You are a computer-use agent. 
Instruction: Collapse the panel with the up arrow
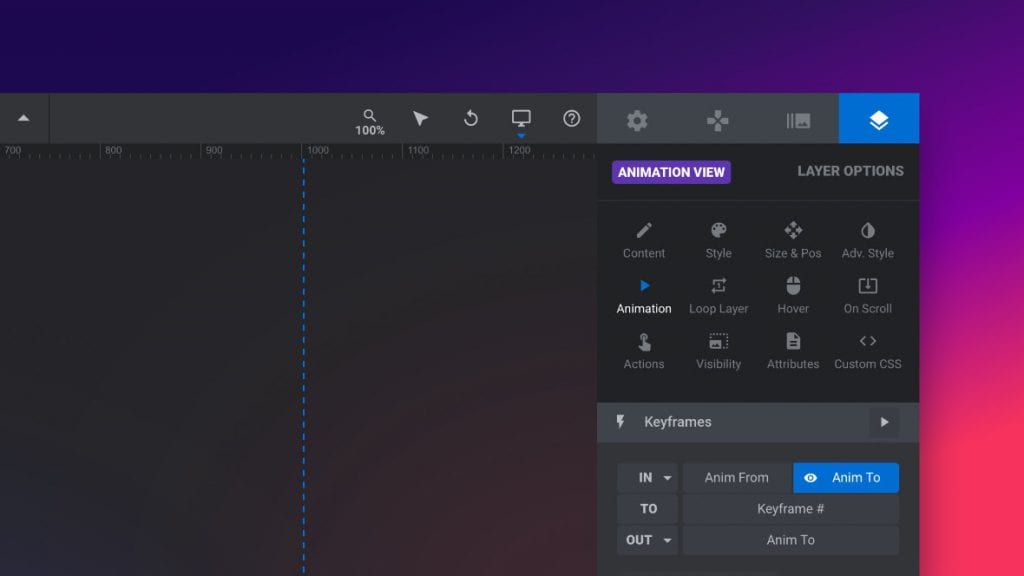pos(24,118)
